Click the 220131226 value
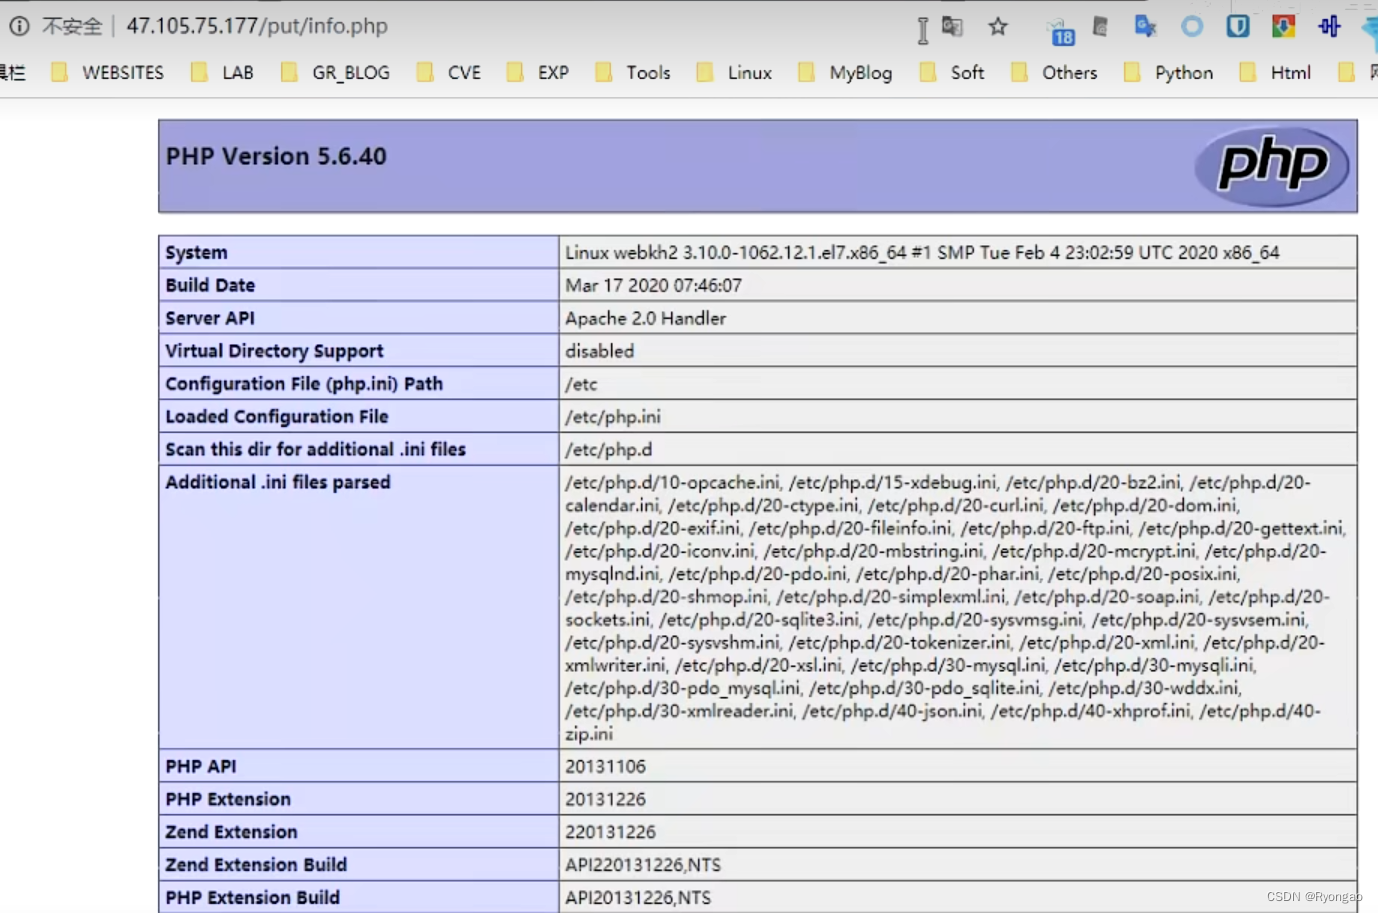 pos(610,832)
